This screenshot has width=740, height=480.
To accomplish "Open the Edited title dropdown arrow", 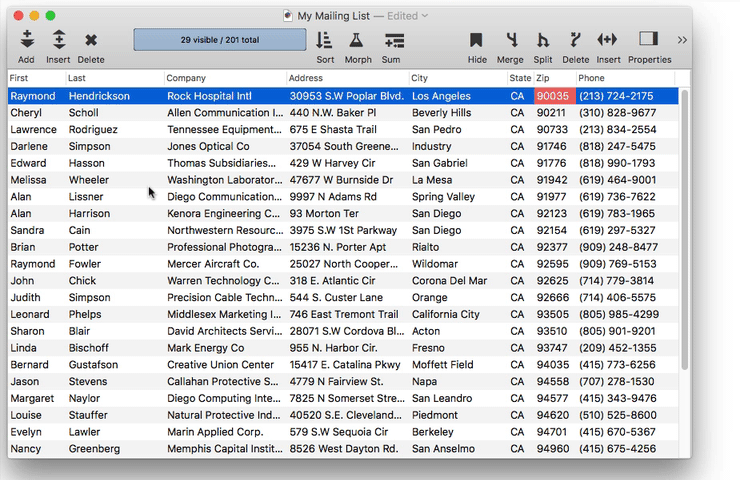I will pyautogui.click(x=425, y=16).
